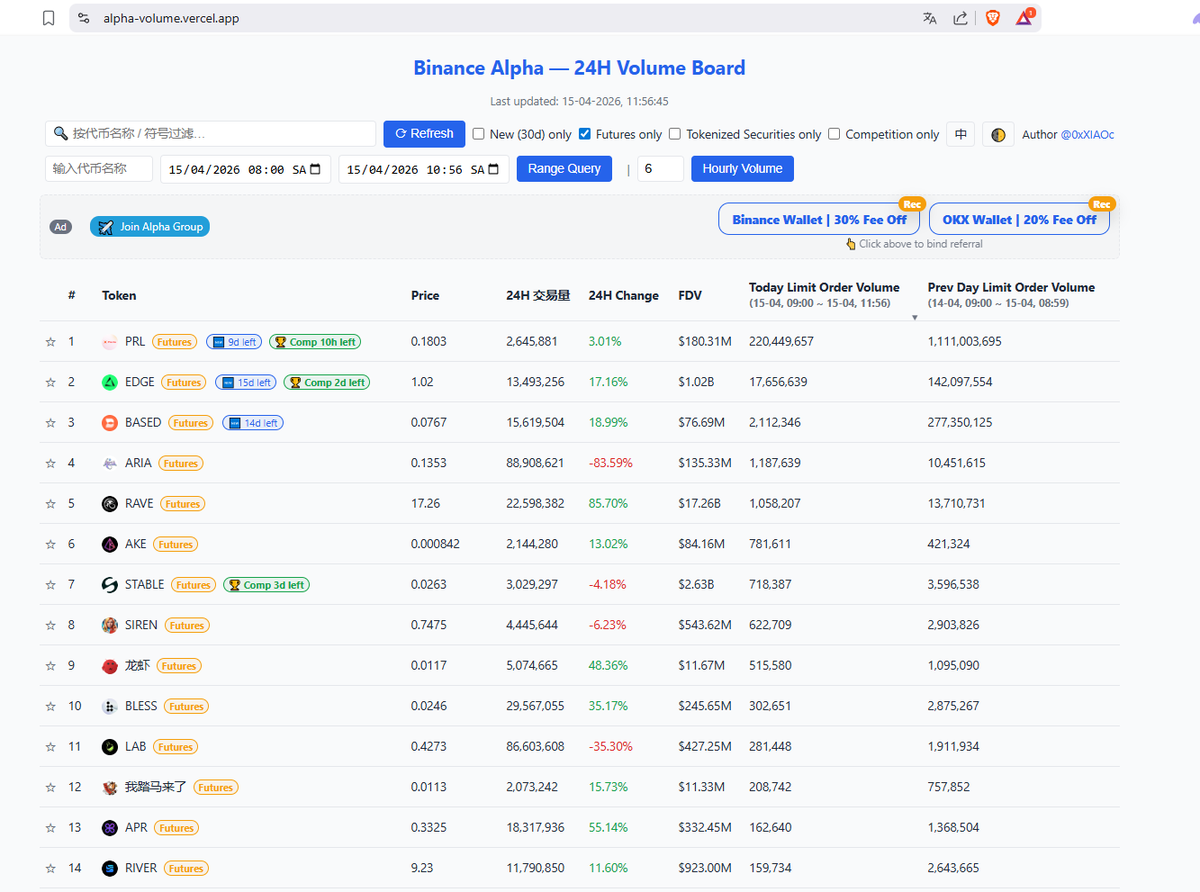Enable Competition only checkbox
Screen dimensions: 1200x892
click(x=835, y=134)
